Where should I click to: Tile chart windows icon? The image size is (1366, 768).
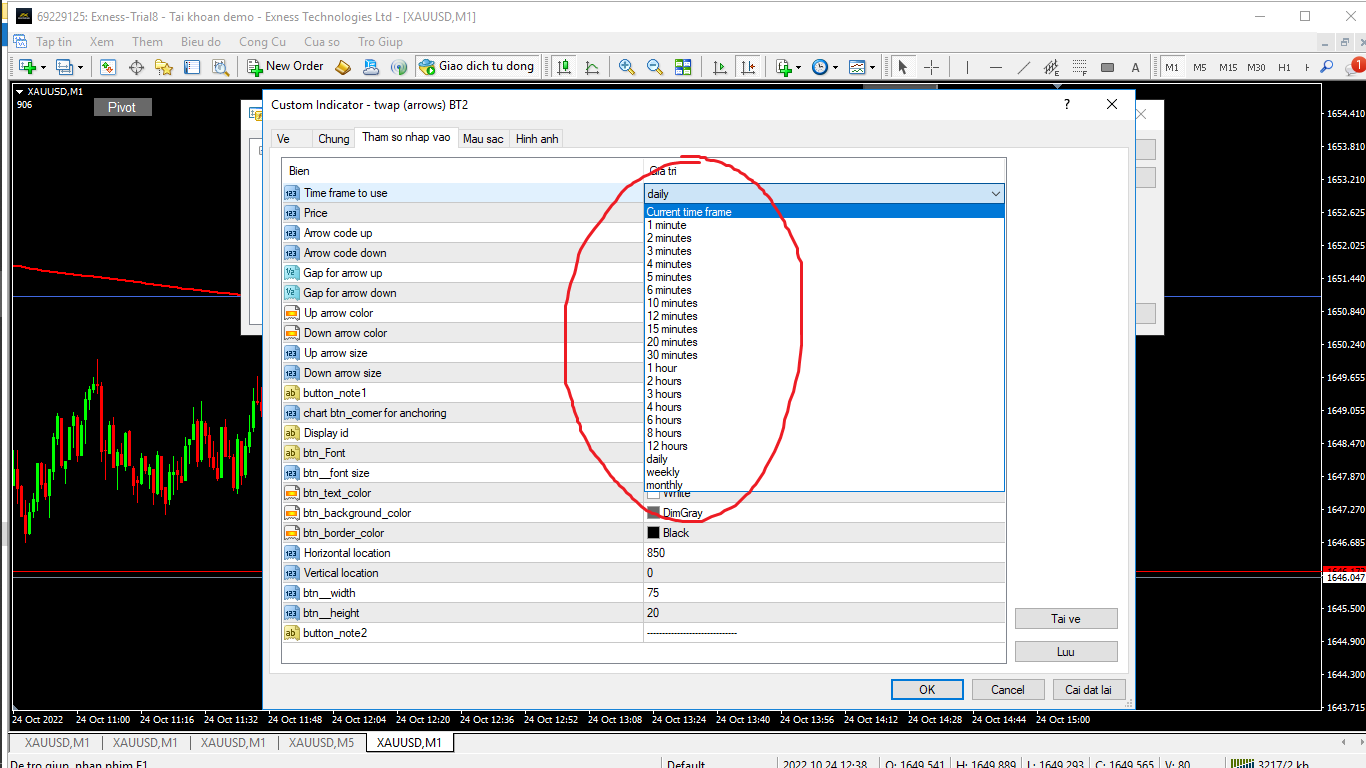683,67
